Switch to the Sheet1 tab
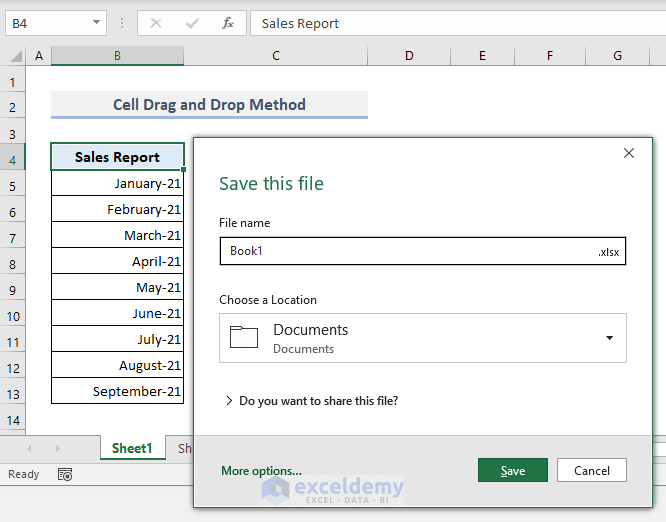Screen dimensions: 666x522 pyautogui.click(x=132, y=448)
